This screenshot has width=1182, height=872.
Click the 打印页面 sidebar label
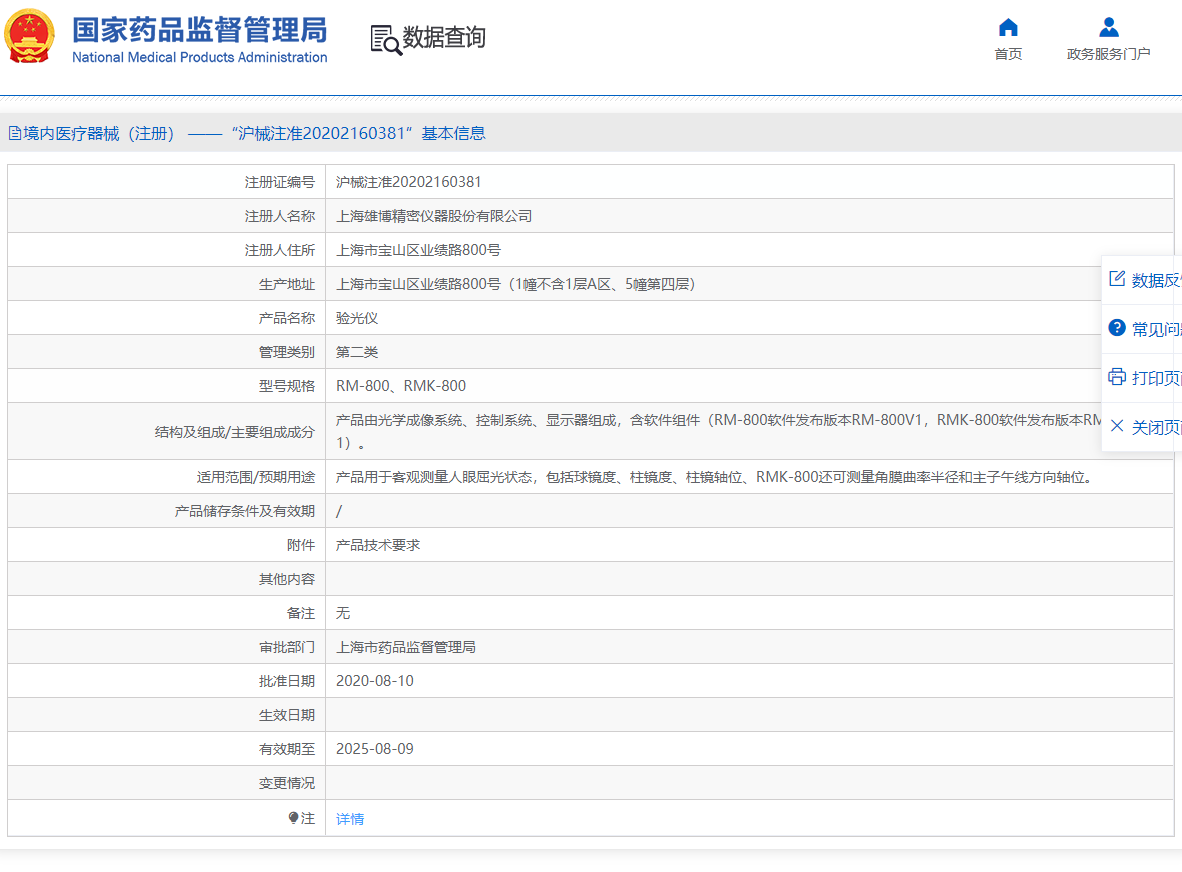[x=1156, y=378]
